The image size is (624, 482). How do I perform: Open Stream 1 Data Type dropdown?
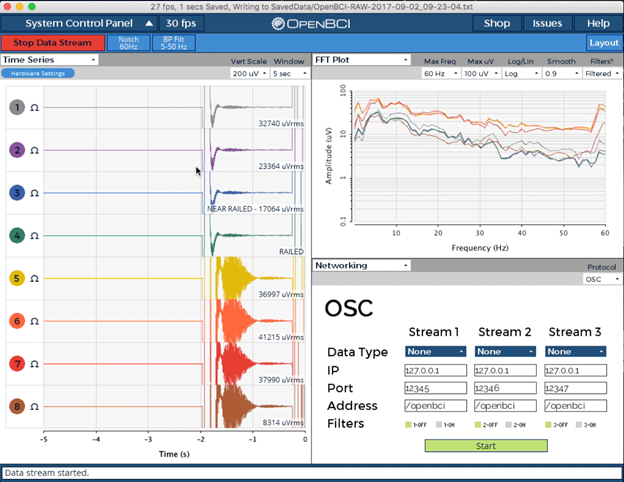pos(435,351)
